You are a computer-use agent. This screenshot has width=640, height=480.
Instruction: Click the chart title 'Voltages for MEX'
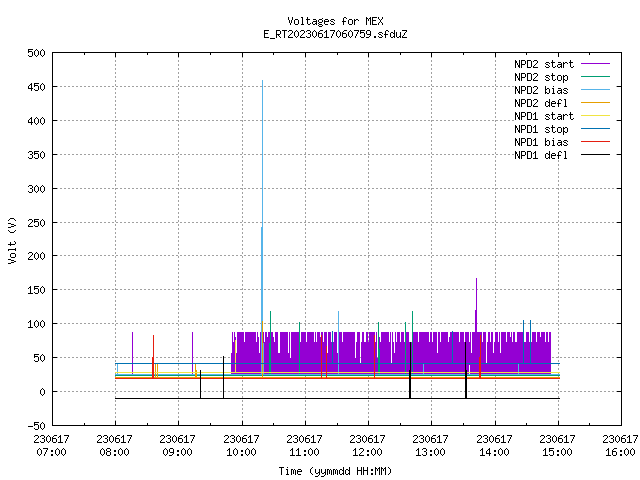click(335, 21)
